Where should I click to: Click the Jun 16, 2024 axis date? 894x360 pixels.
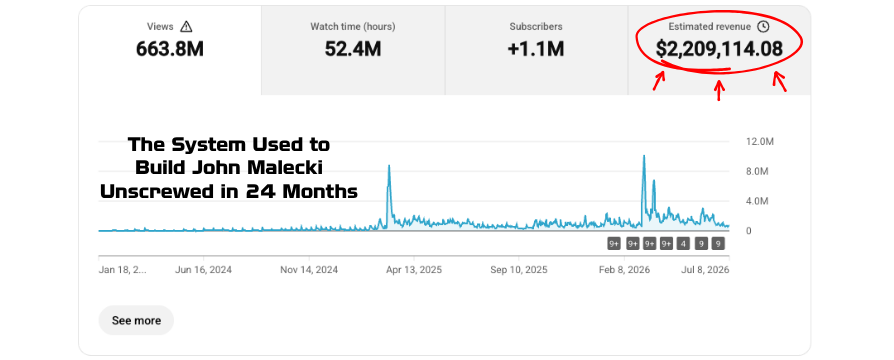point(204,270)
